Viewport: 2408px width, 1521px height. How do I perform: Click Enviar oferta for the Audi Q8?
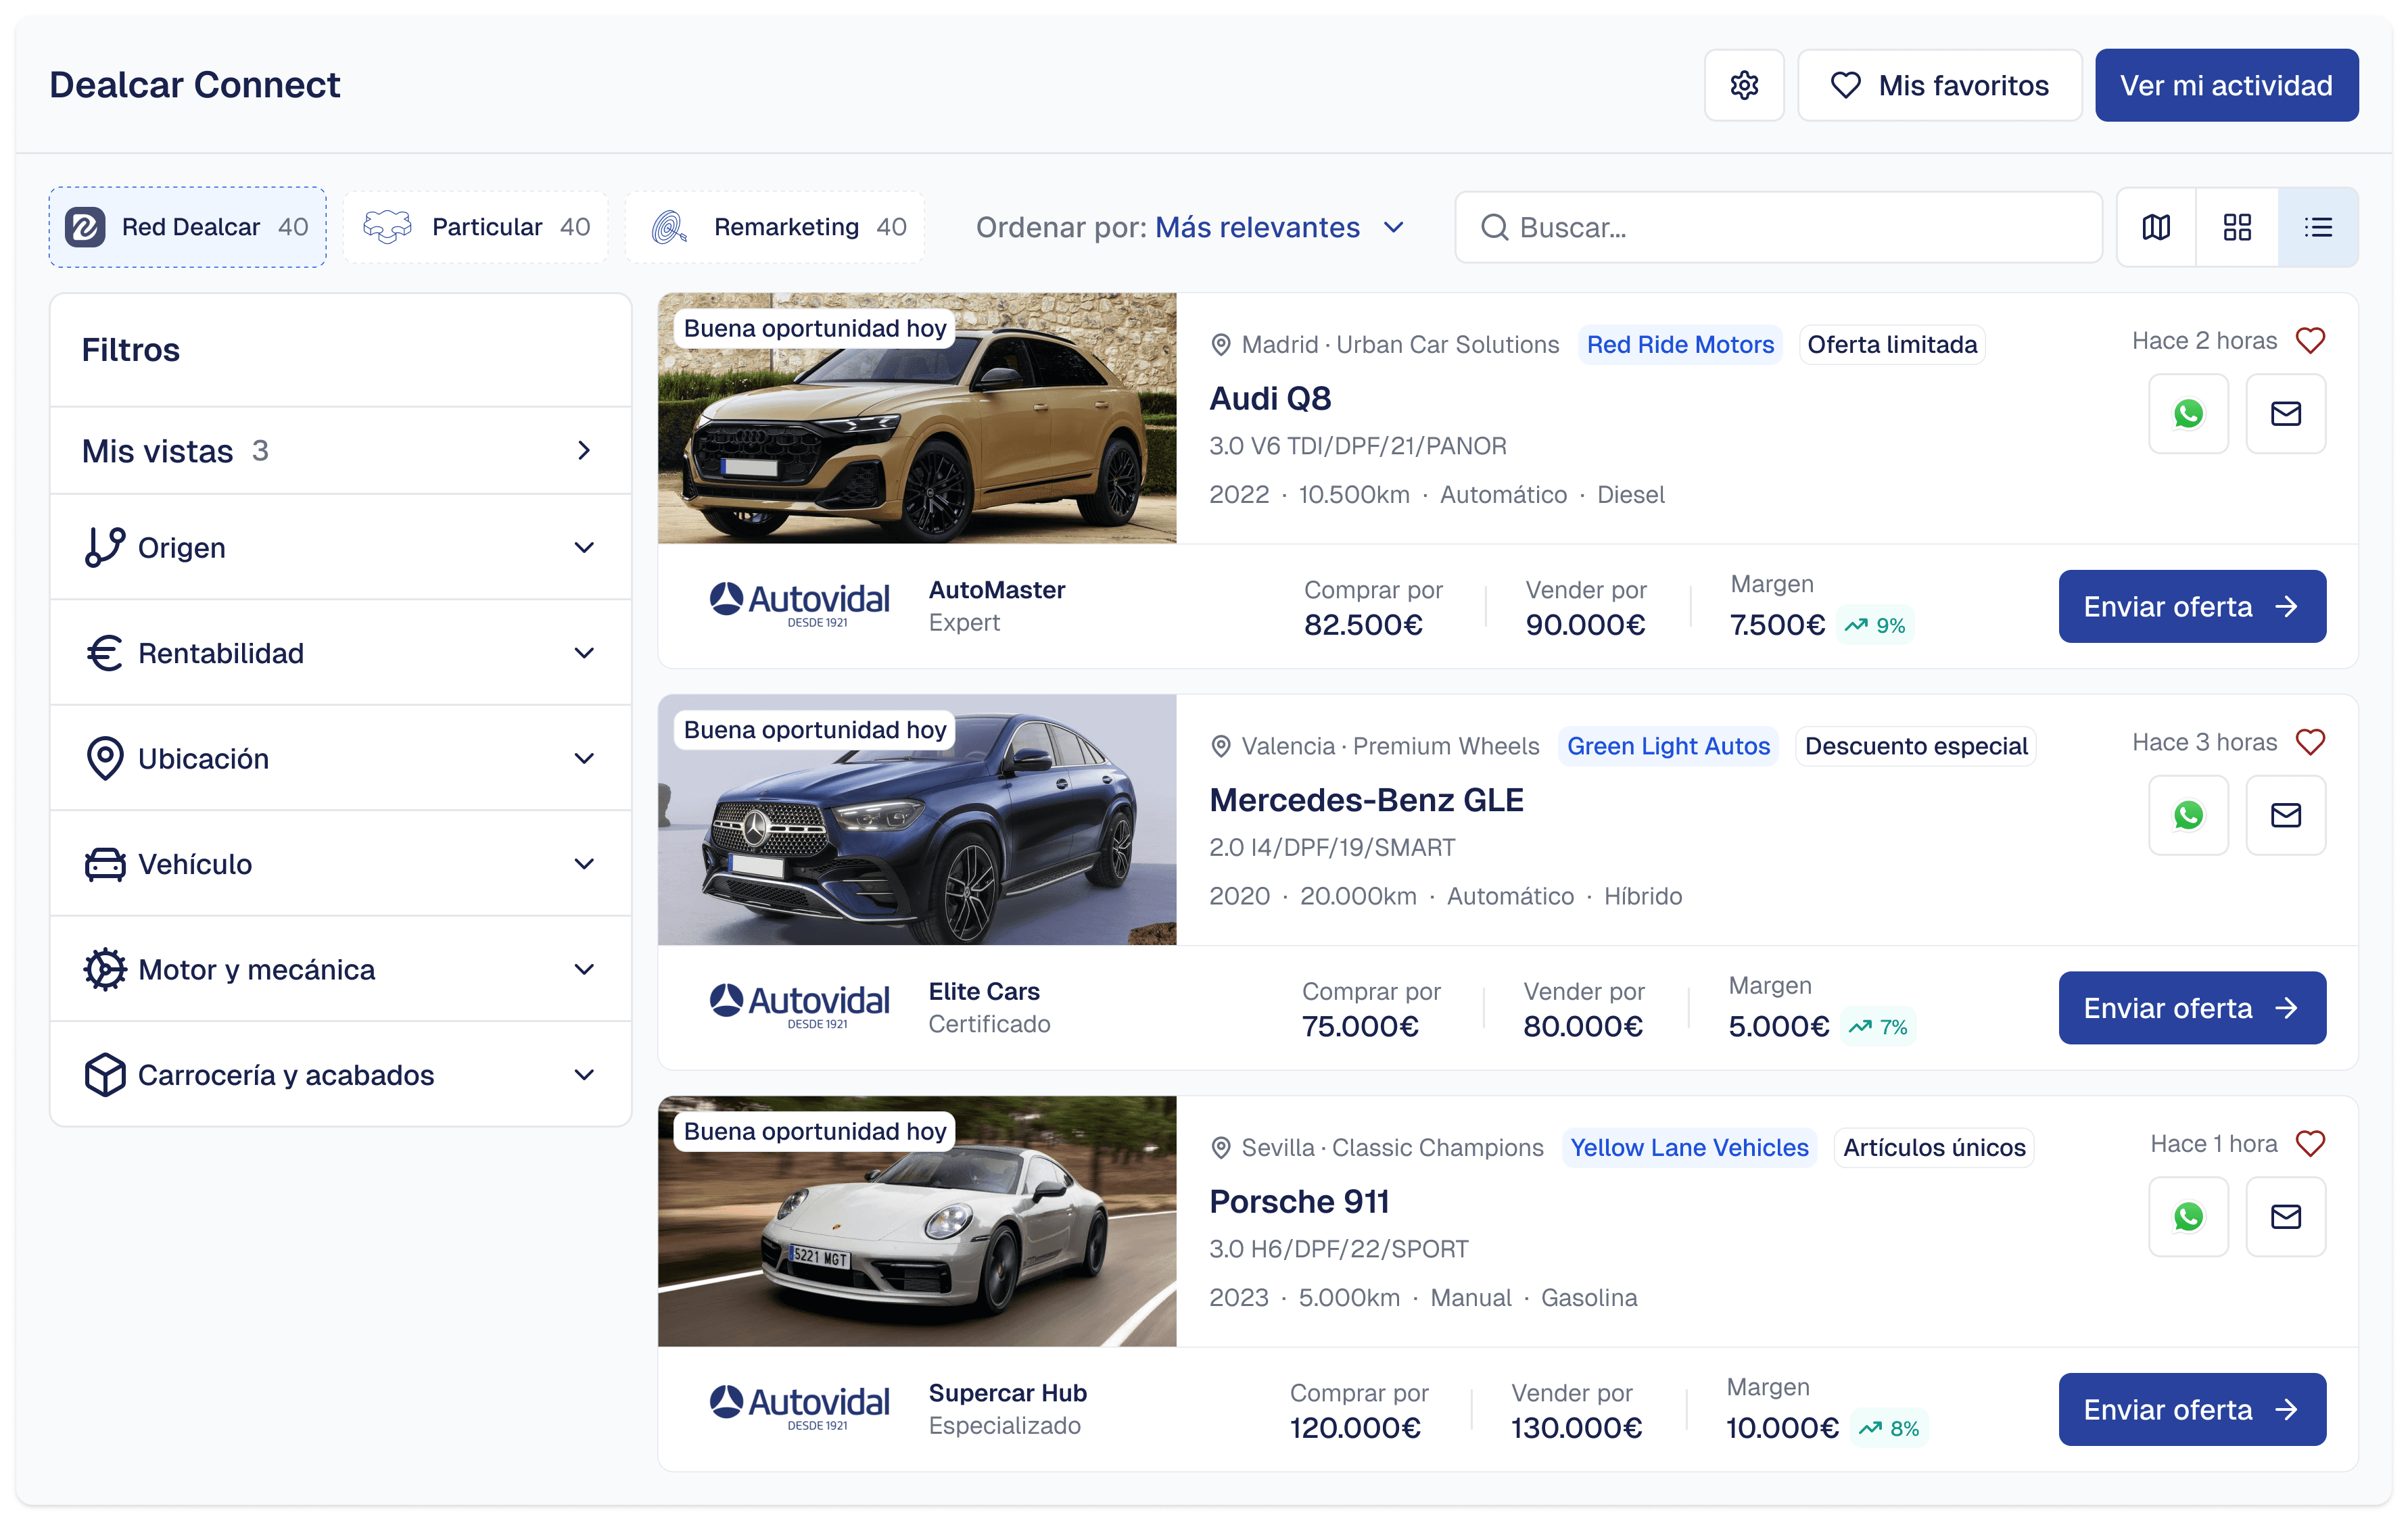2192,606
